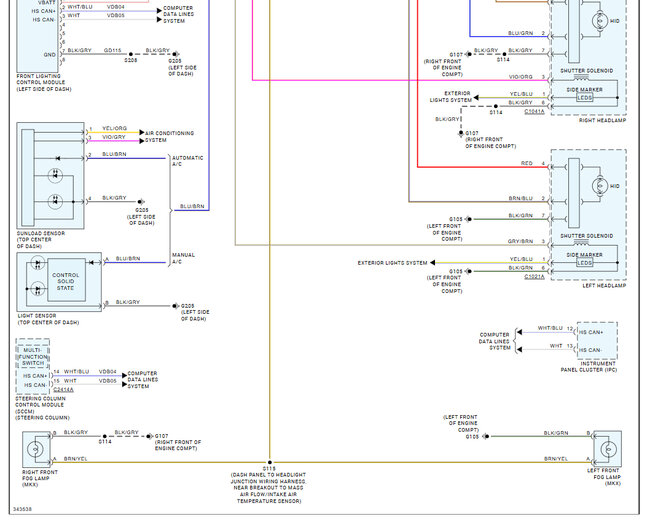
Task: Click the Shutter Solenoid label in Left Headlamp
Action: 586,236
